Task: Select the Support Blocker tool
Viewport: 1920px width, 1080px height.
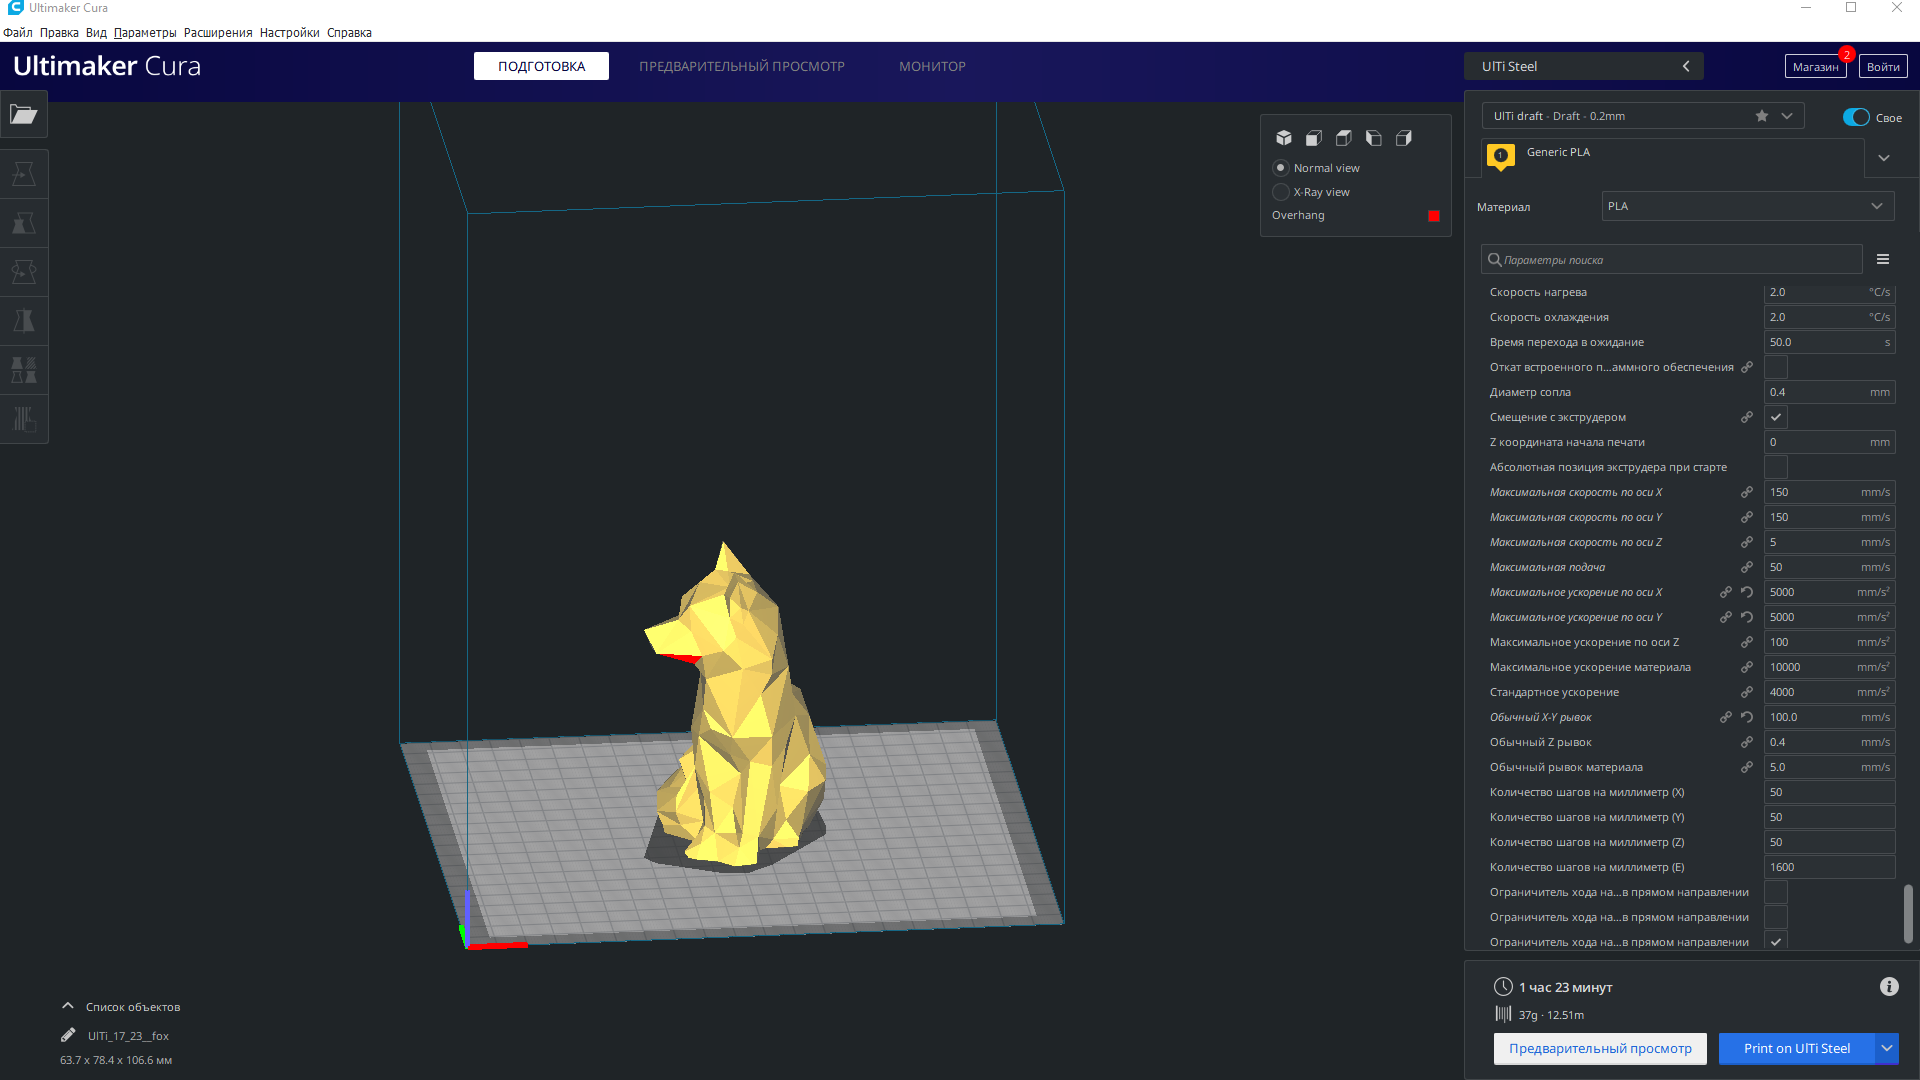Action: point(24,419)
